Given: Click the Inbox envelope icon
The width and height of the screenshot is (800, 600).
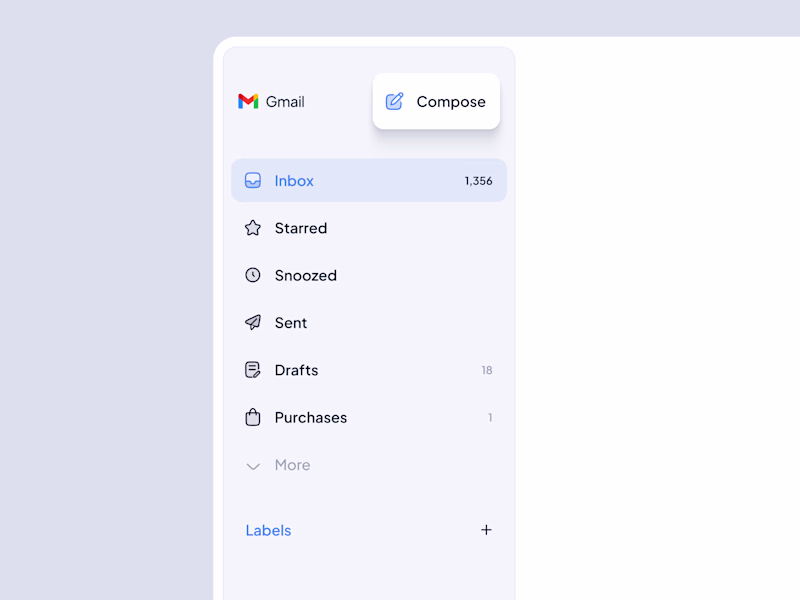Looking at the screenshot, I should point(253,181).
